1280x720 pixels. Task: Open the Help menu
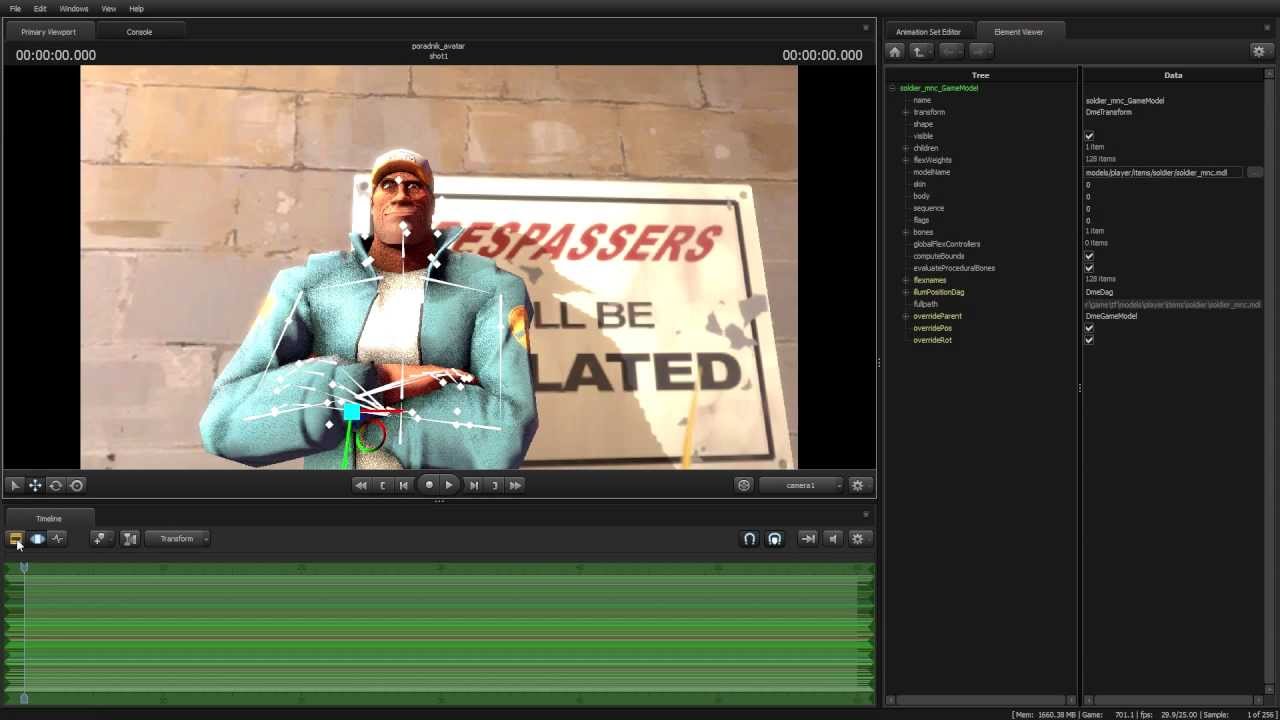tap(136, 9)
